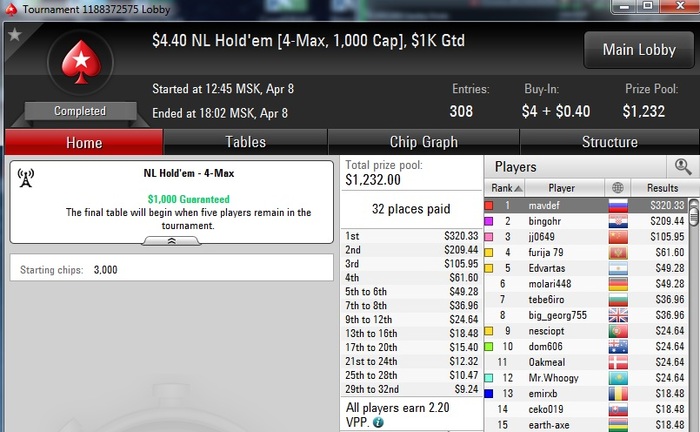Image resolution: width=700 pixels, height=432 pixels.
Task: Click bingohr's purple color label
Action: coord(489,221)
